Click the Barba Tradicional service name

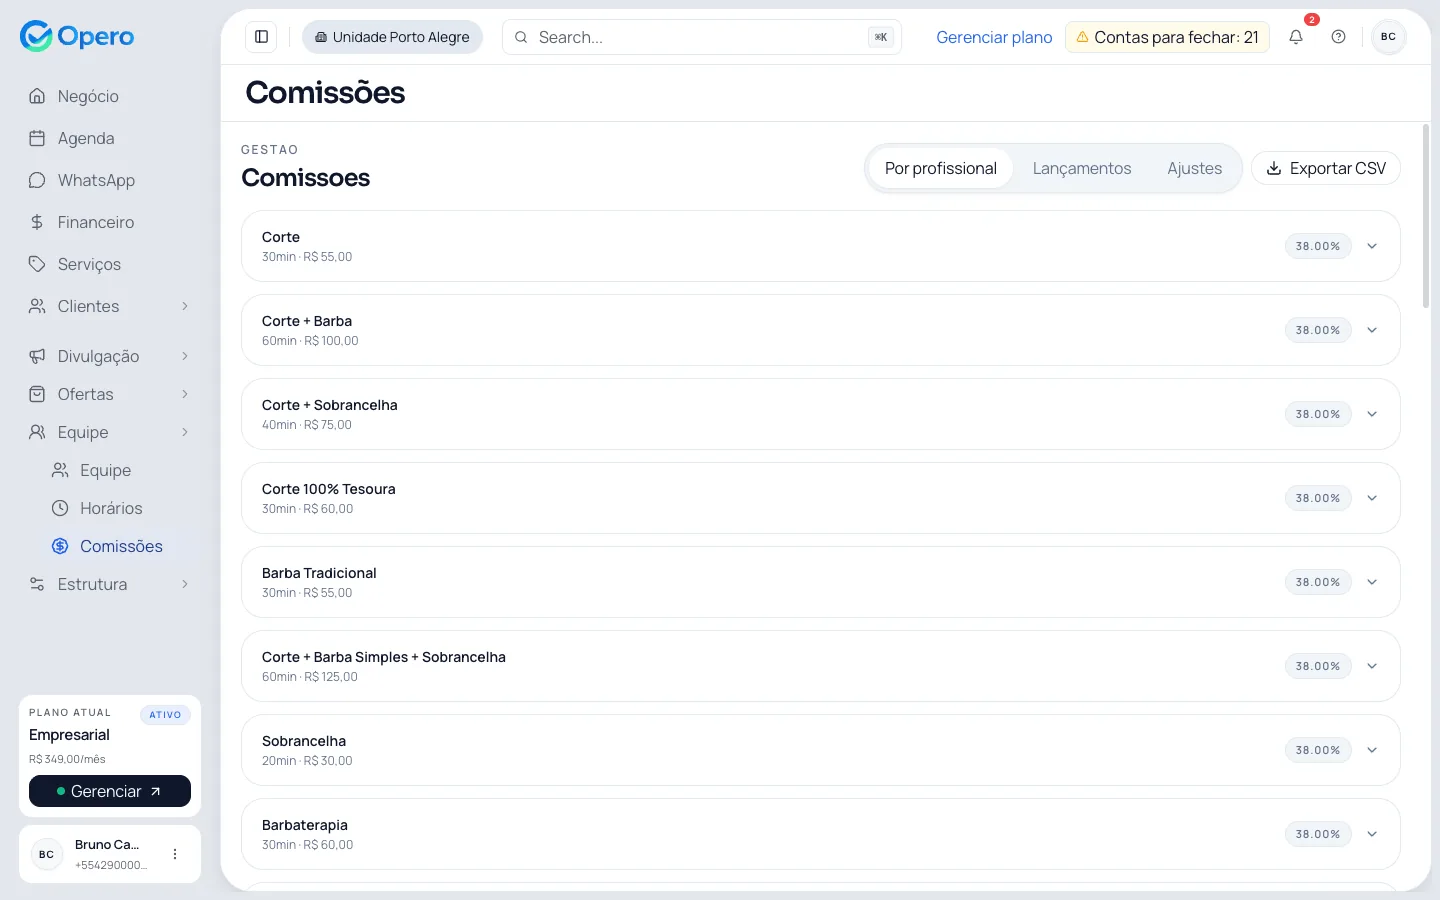[319, 573]
